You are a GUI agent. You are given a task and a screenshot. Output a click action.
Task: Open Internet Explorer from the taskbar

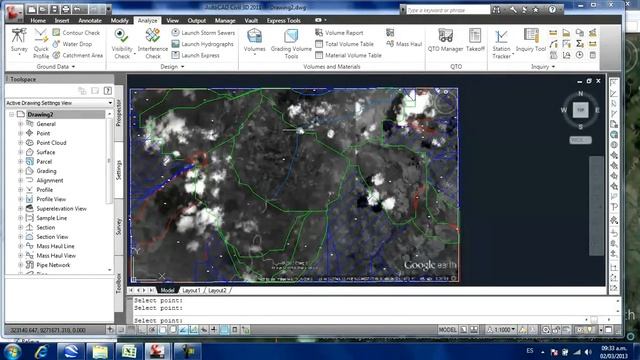click(x=41, y=351)
